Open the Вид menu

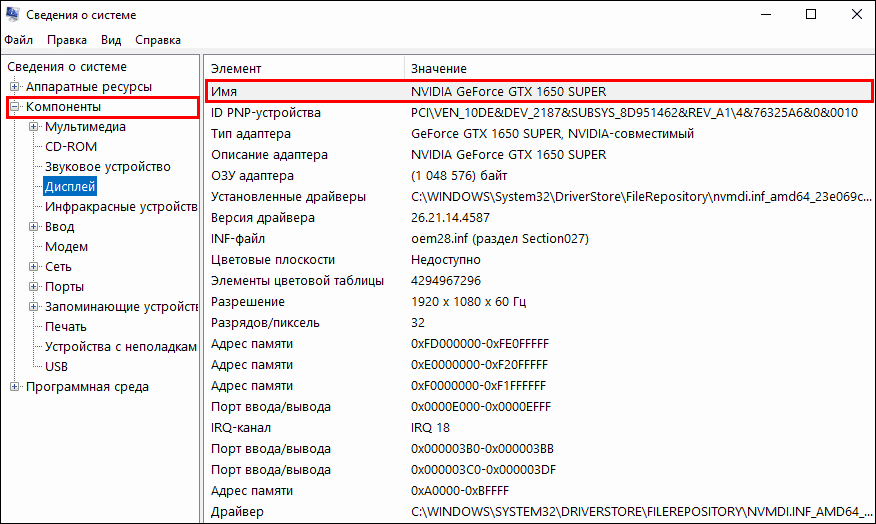click(x=111, y=40)
